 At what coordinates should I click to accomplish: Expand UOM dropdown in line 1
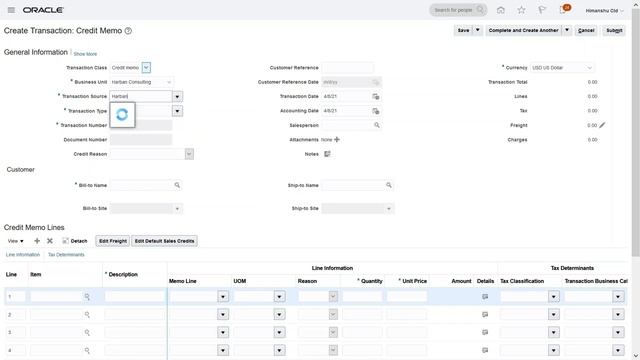coord(279,297)
